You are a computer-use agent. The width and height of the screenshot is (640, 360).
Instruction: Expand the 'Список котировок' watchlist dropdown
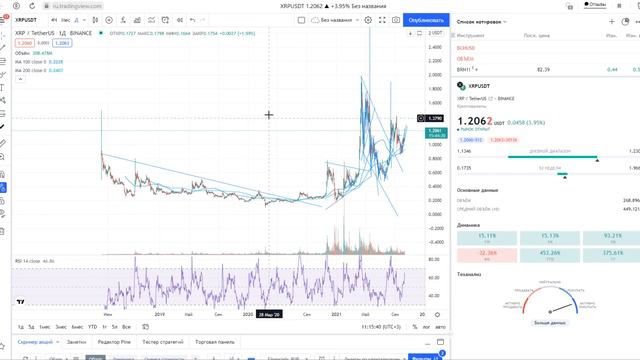[482, 22]
